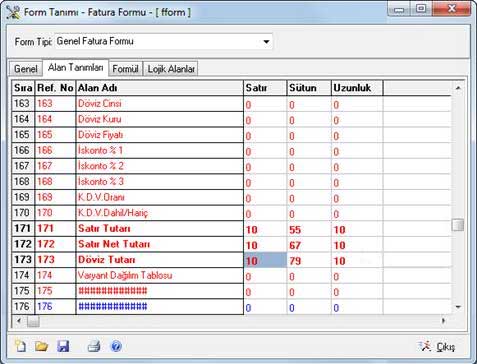Maximize the Form Tanımı window
Screen dimensions: 477x364
[x=421, y=9]
